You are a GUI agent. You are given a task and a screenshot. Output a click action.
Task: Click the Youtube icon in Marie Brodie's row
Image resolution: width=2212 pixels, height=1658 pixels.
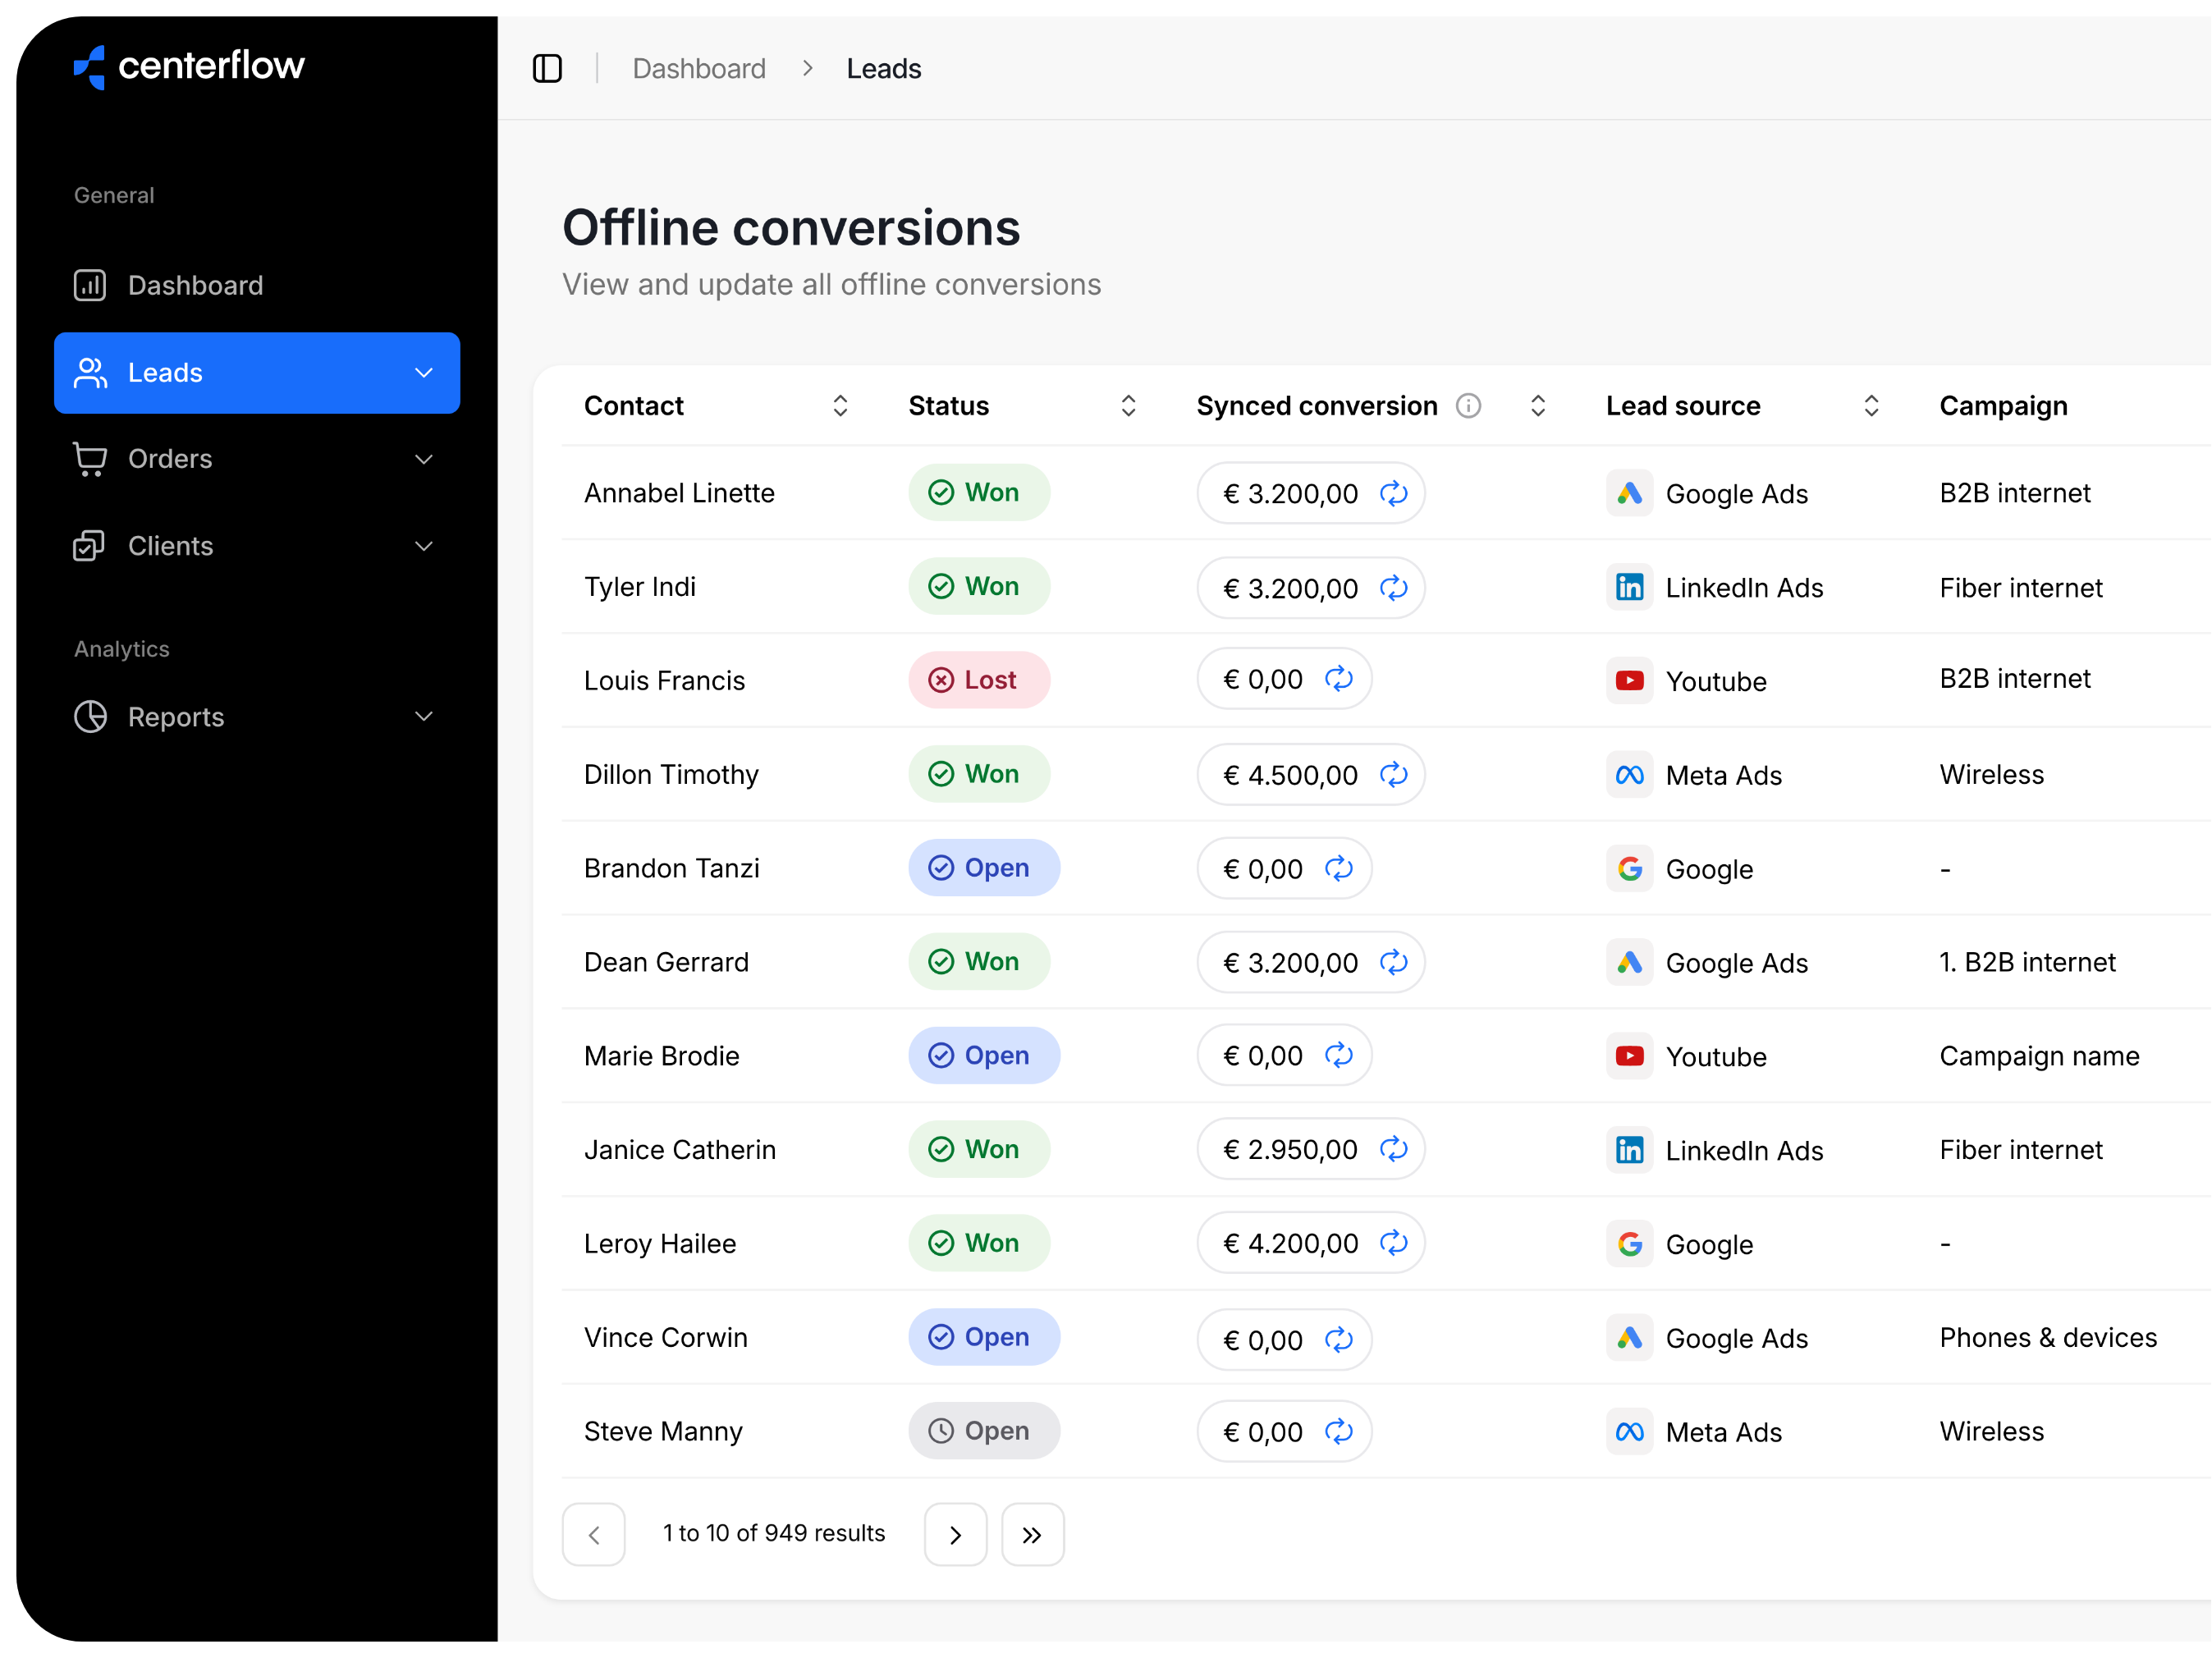point(1629,1056)
